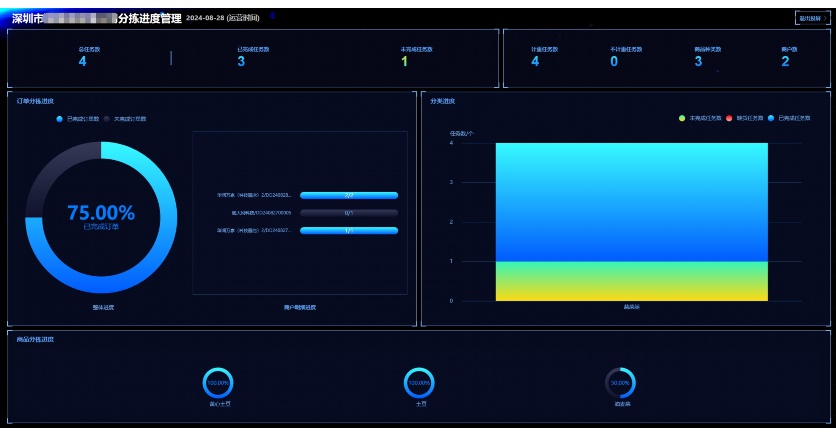The height and width of the screenshot is (436, 836).
Task: Select the first merchant progress bar 2/2
Action: tap(348, 195)
